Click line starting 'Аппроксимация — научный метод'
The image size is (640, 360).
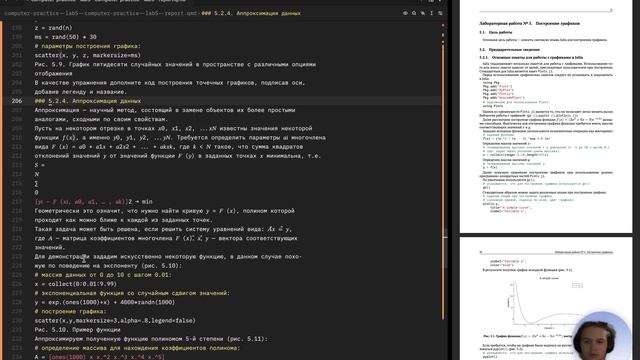point(165,110)
